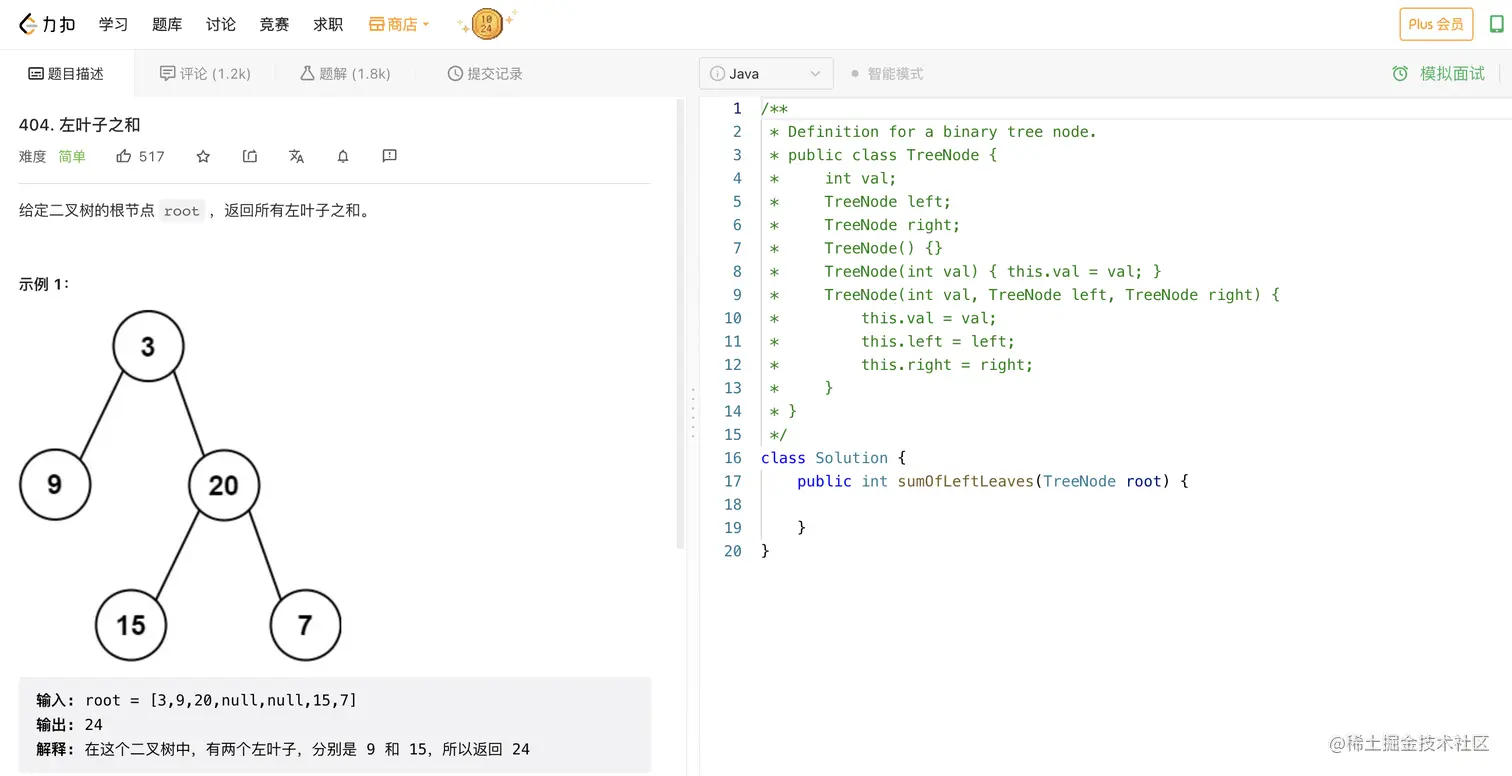Switch to 评论 (1.2k) tab

[x=205, y=74]
